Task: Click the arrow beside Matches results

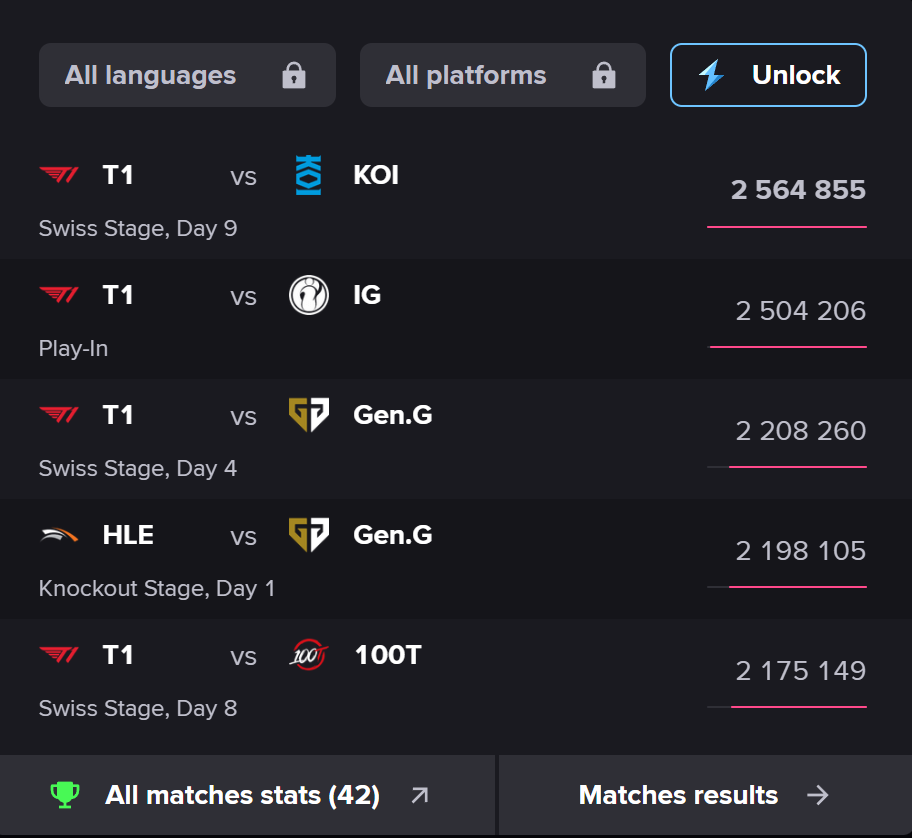Action: (818, 795)
